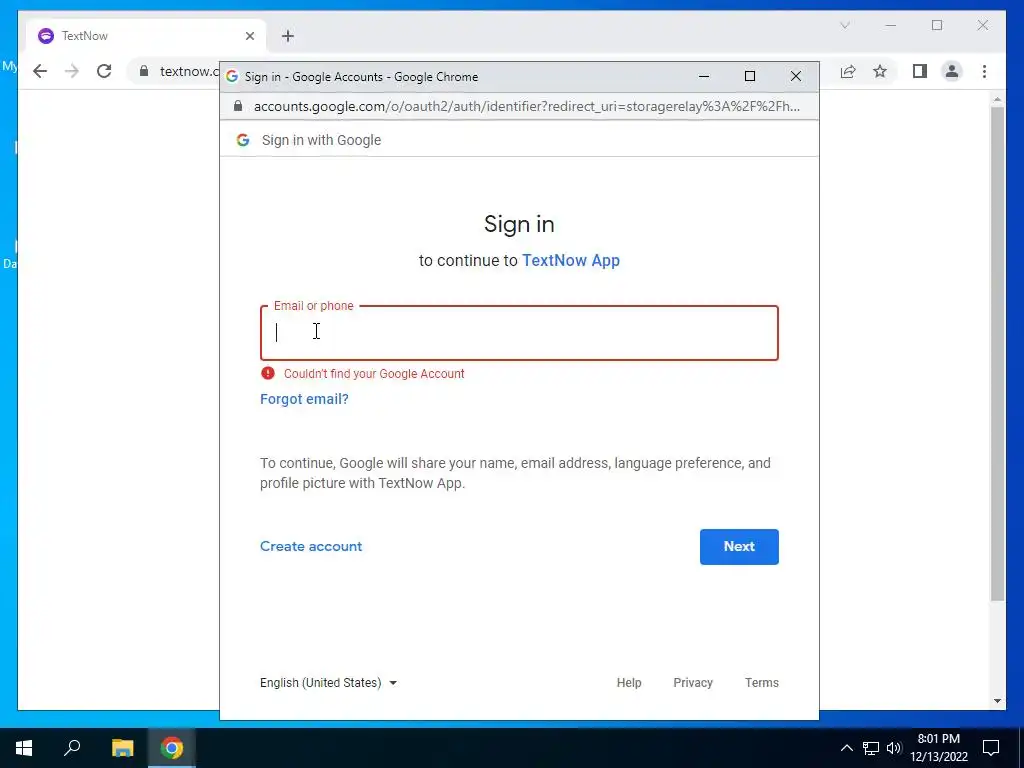Expand the English (United States) language dropdown
Screen dimensions: 1024x768
pos(328,682)
